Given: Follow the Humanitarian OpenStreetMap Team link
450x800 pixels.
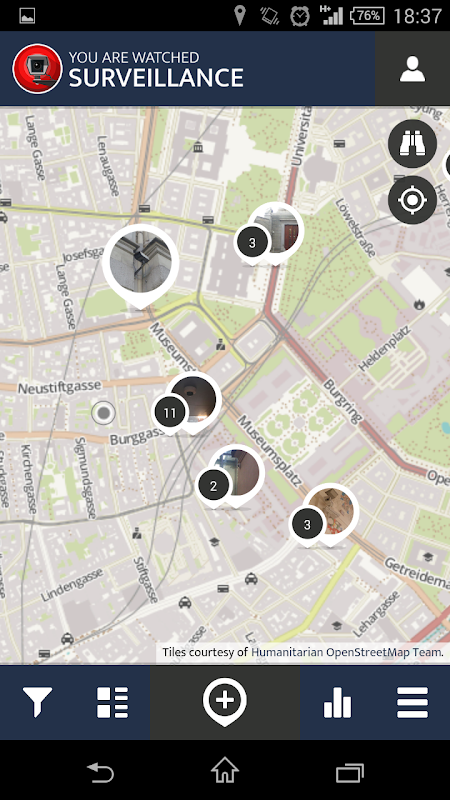Looking at the screenshot, I should click(x=347, y=652).
